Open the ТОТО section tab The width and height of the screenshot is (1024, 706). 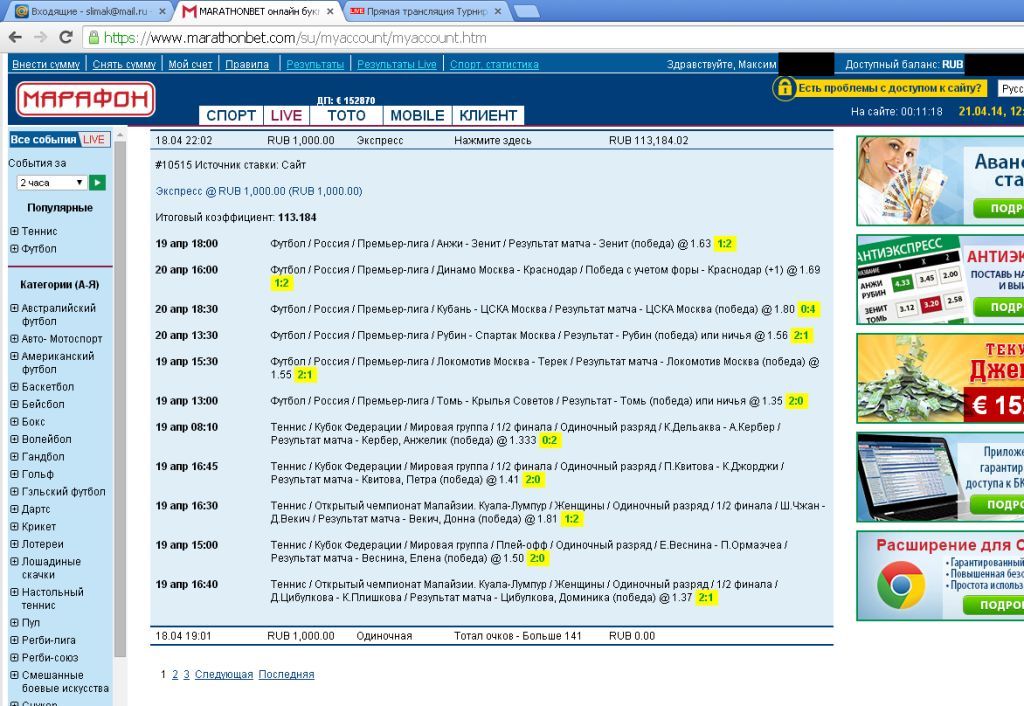coord(346,116)
